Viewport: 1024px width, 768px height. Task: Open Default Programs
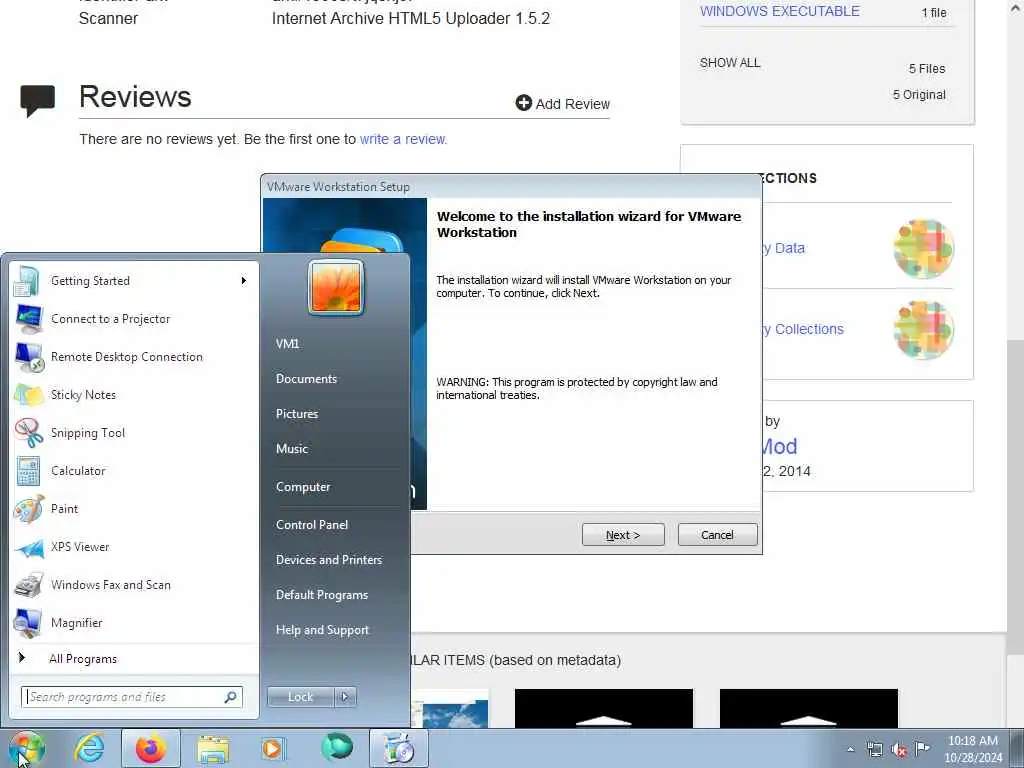point(322,595)
